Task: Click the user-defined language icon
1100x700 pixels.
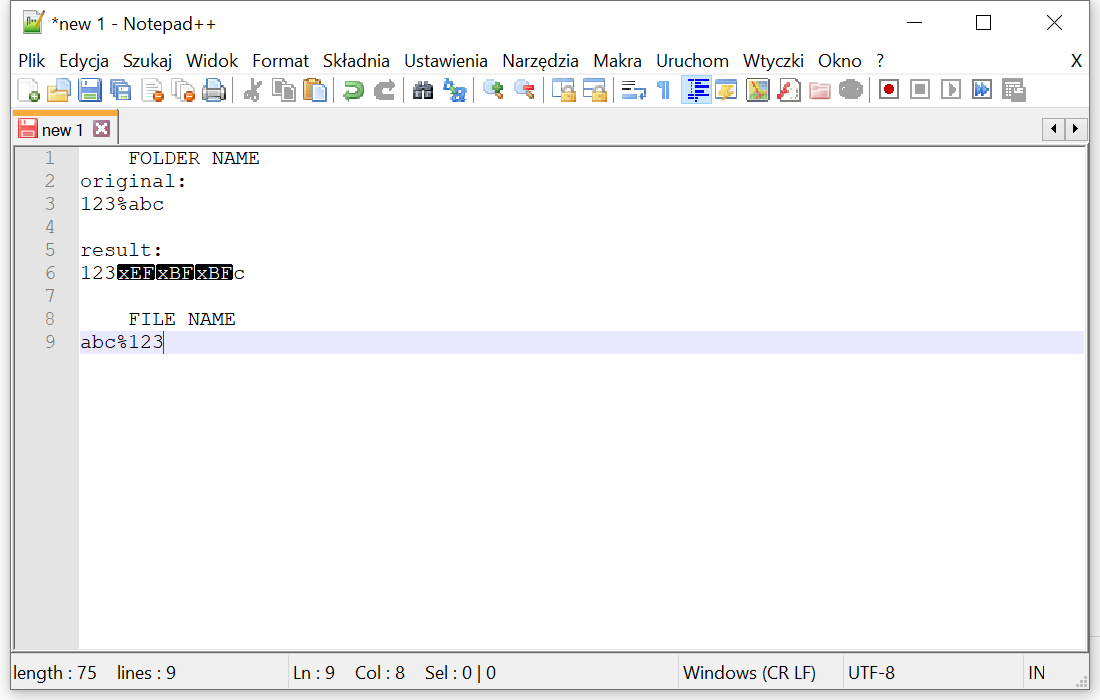Action: (x=727, y=90)
